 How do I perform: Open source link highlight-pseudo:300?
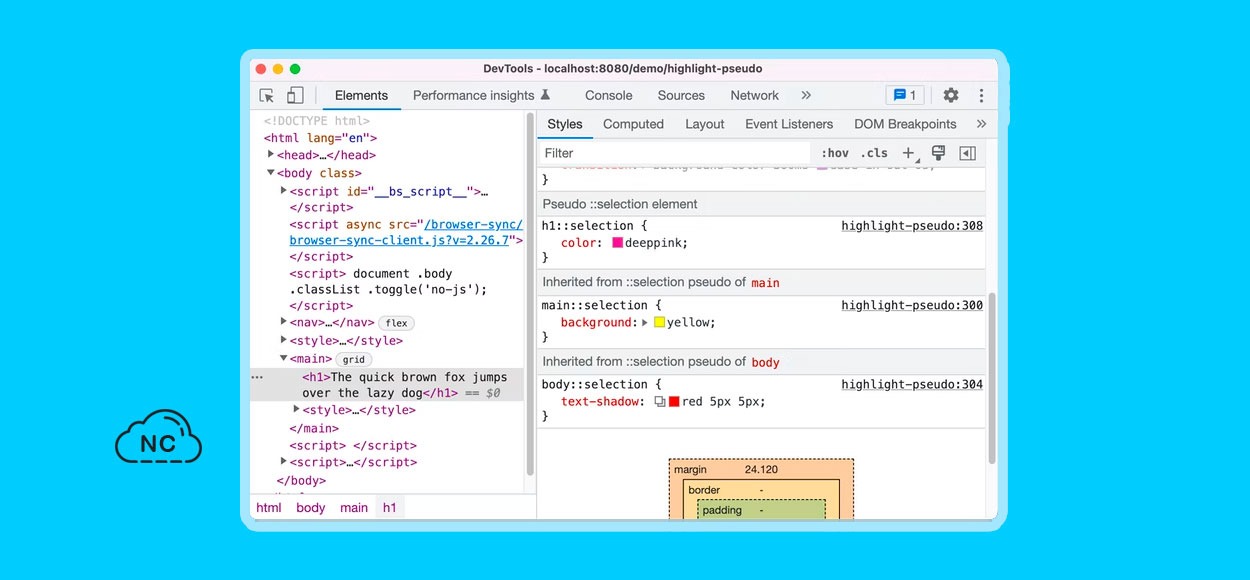pyautogui.click(x=912, y=305)
